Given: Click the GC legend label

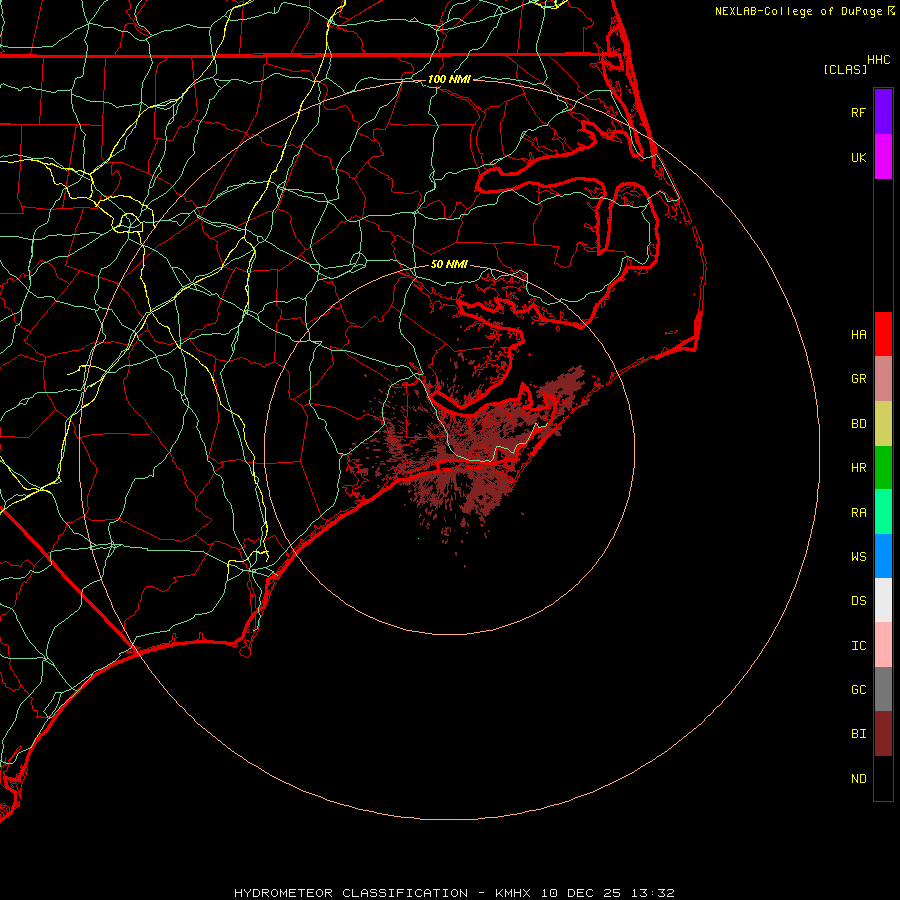Looking at the screenshot, I should (x=858, y=690).
